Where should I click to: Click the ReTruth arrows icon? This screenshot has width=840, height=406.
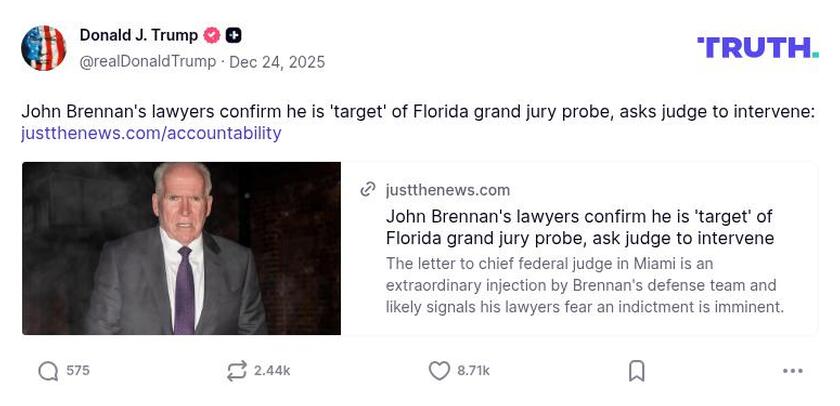[236, 371]
